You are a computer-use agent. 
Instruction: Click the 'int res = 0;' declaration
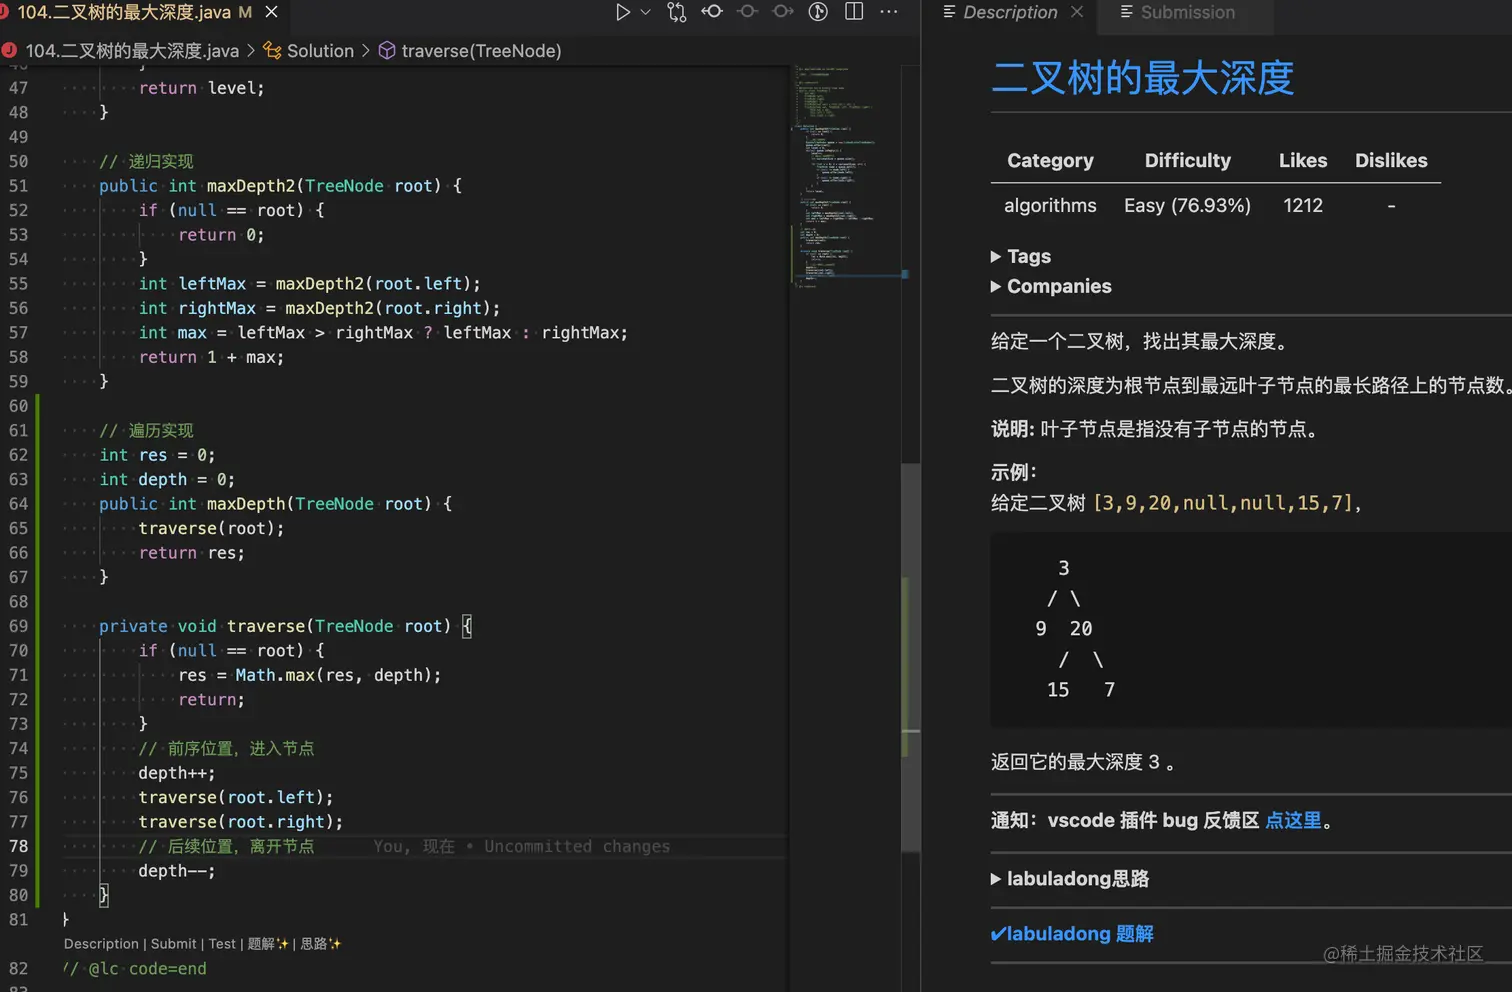tap(157, 455)
